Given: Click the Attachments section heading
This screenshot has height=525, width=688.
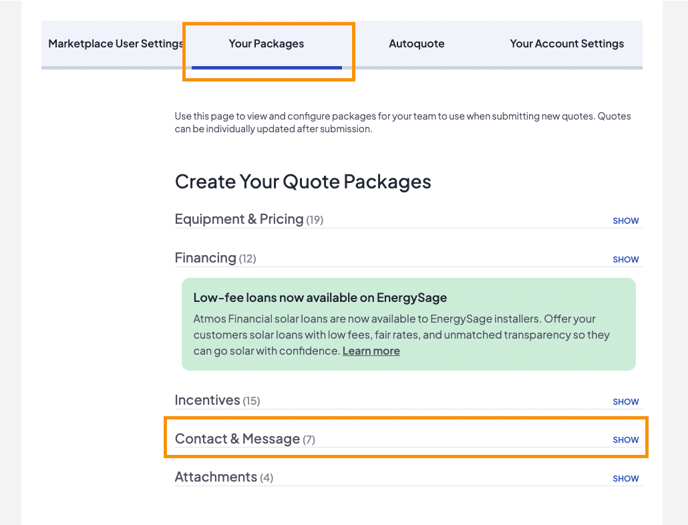Looking at the screenshot, I should [216, 477].
